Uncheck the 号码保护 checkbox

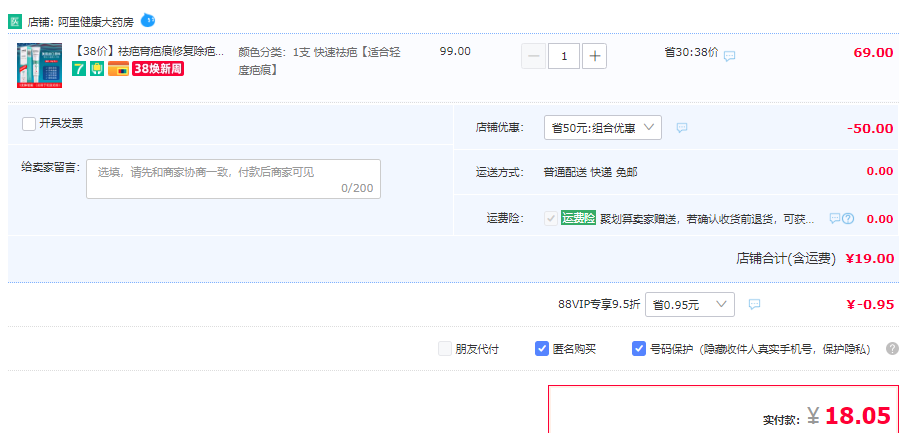tap(638, 349)
